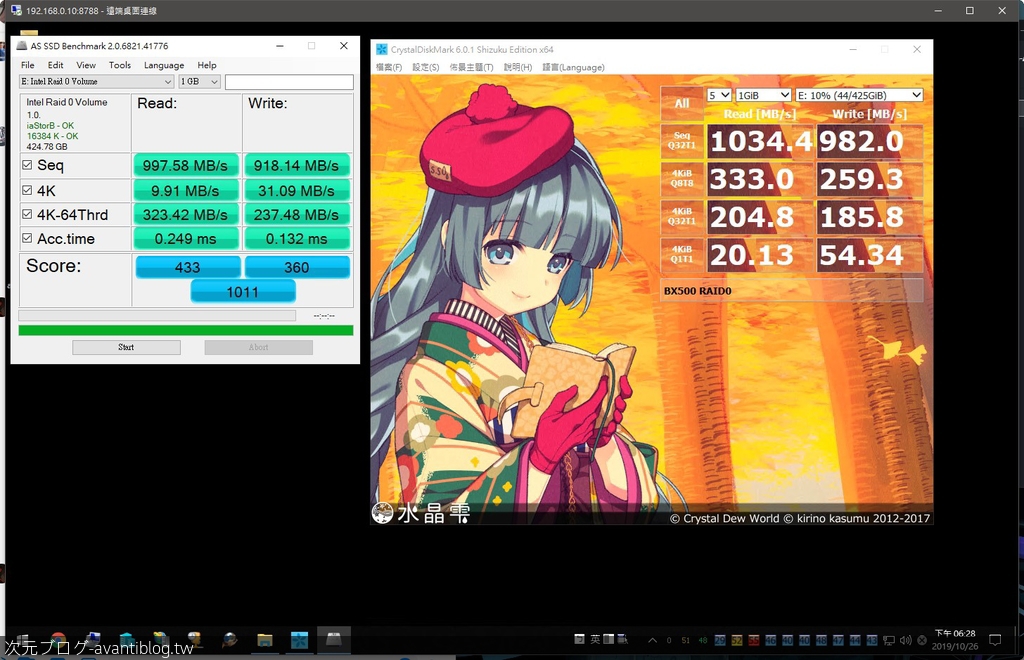Open CrystalDiskMark 語言(Language) menu
Image resolution: width=1024 pixels, height=660 pixels.
click(x=573, y=67)
